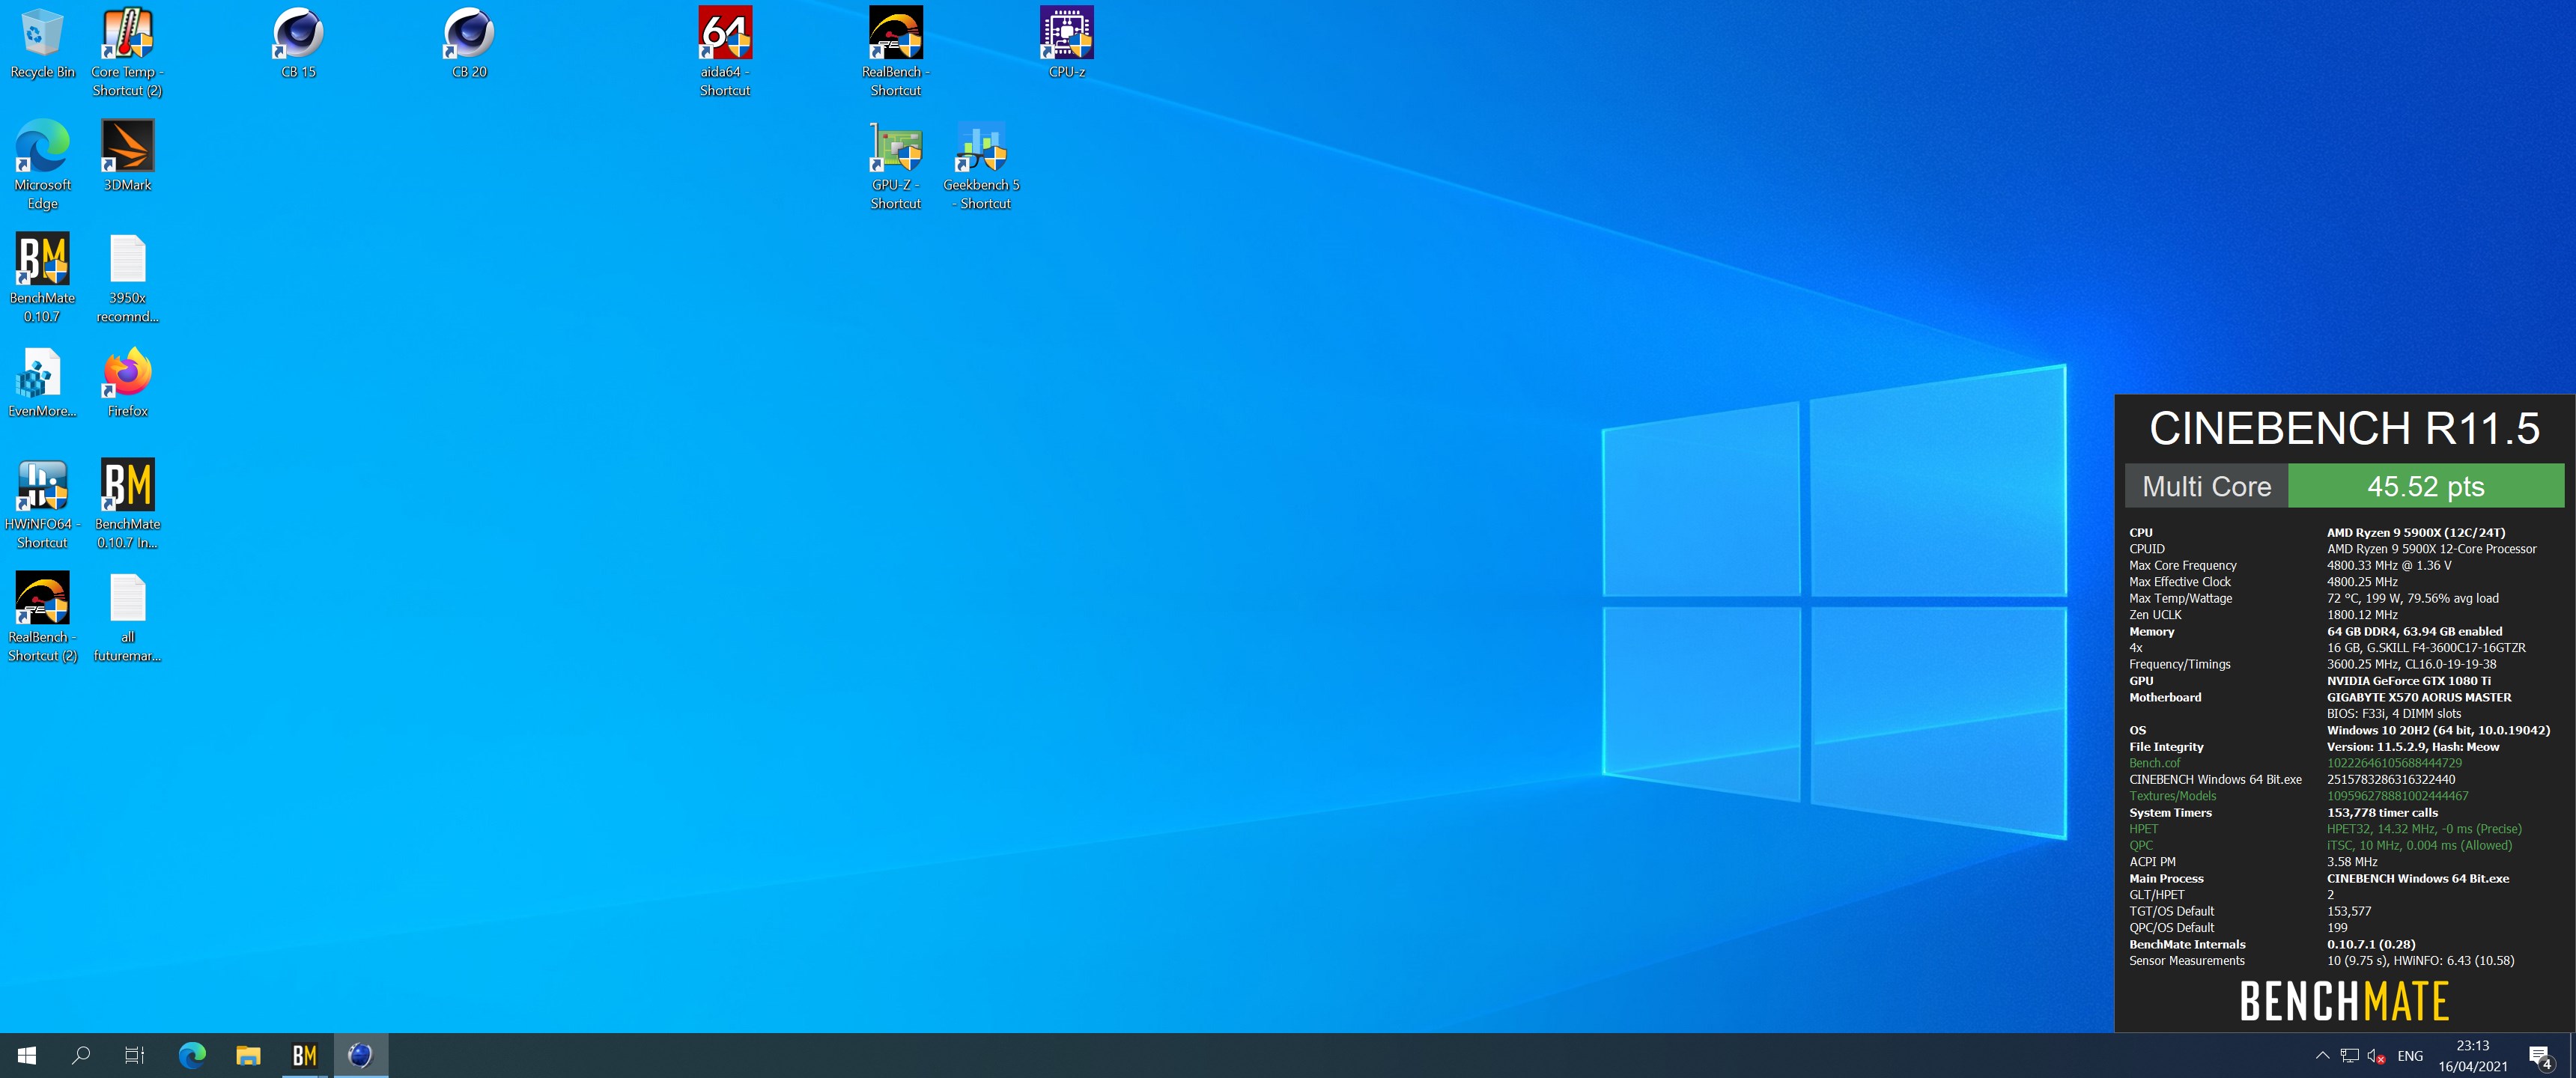2576x1078 pixels.
Task: Select the CB 20 Cinebench icon
Action: (469, 43)
